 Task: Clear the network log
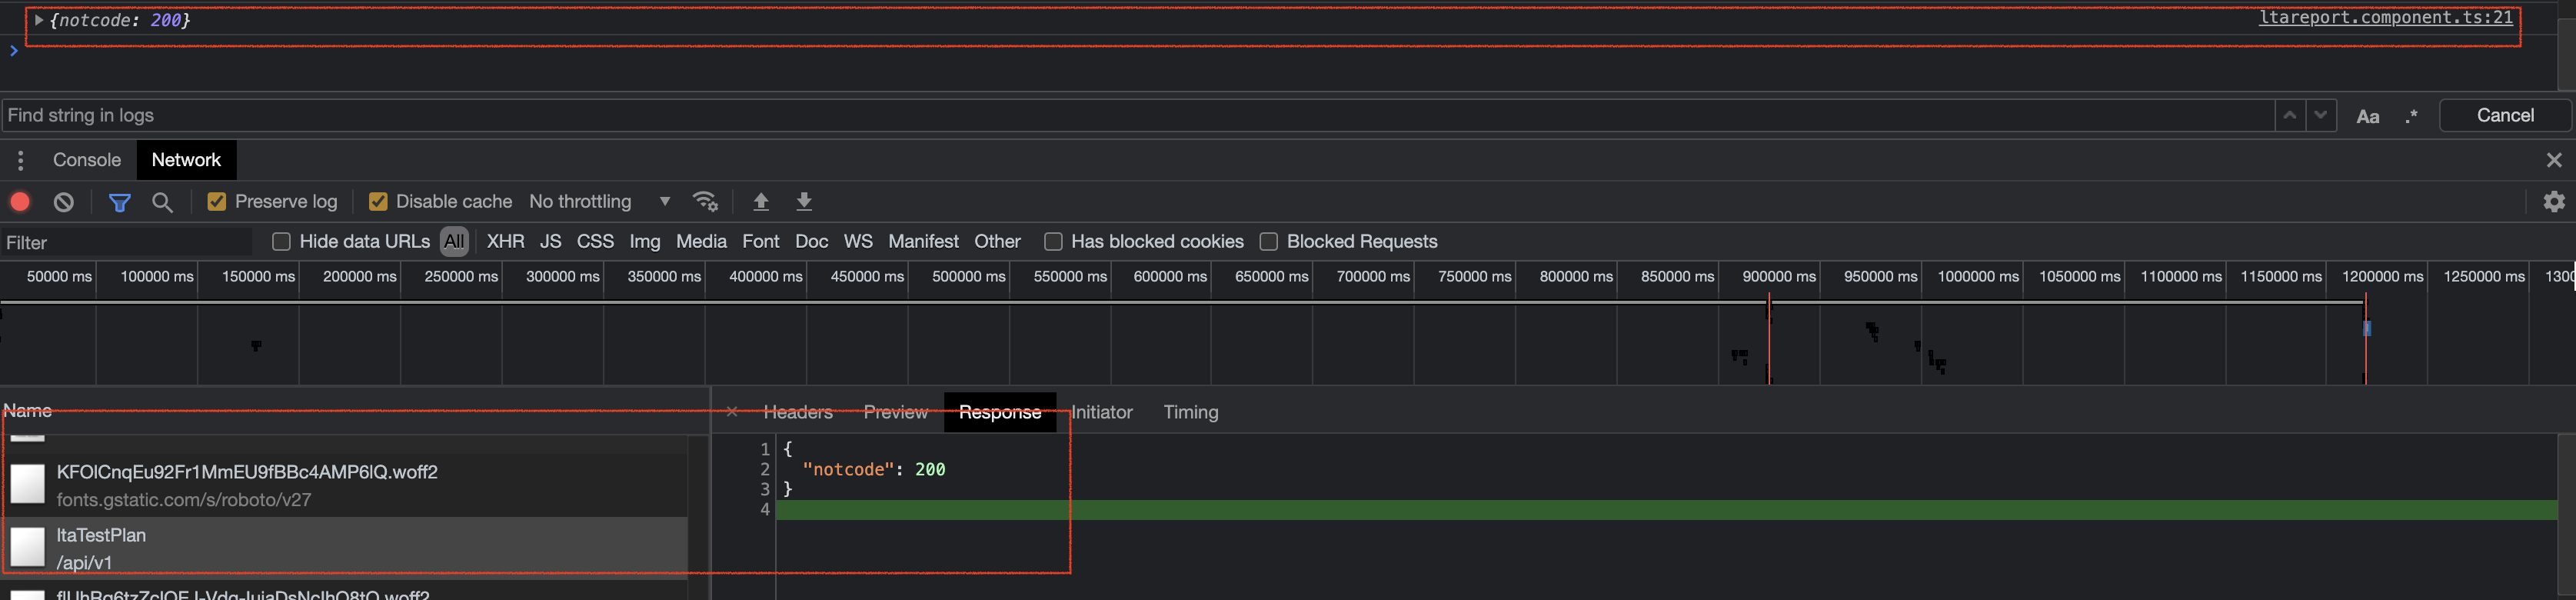coord(64,202)
